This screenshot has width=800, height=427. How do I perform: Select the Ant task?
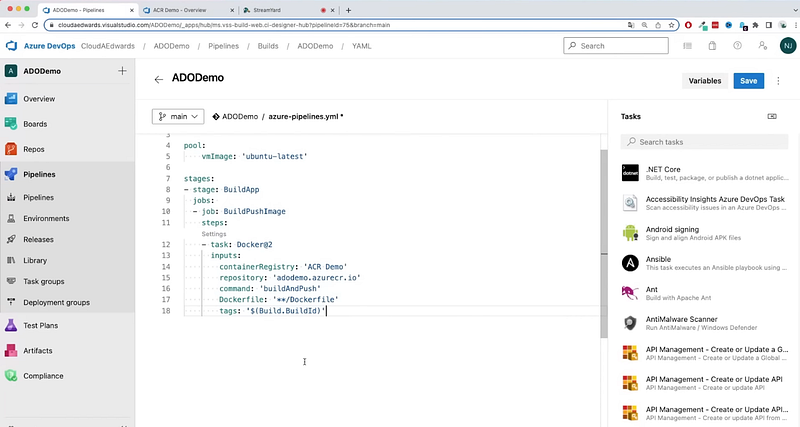(x=705, y=293)
